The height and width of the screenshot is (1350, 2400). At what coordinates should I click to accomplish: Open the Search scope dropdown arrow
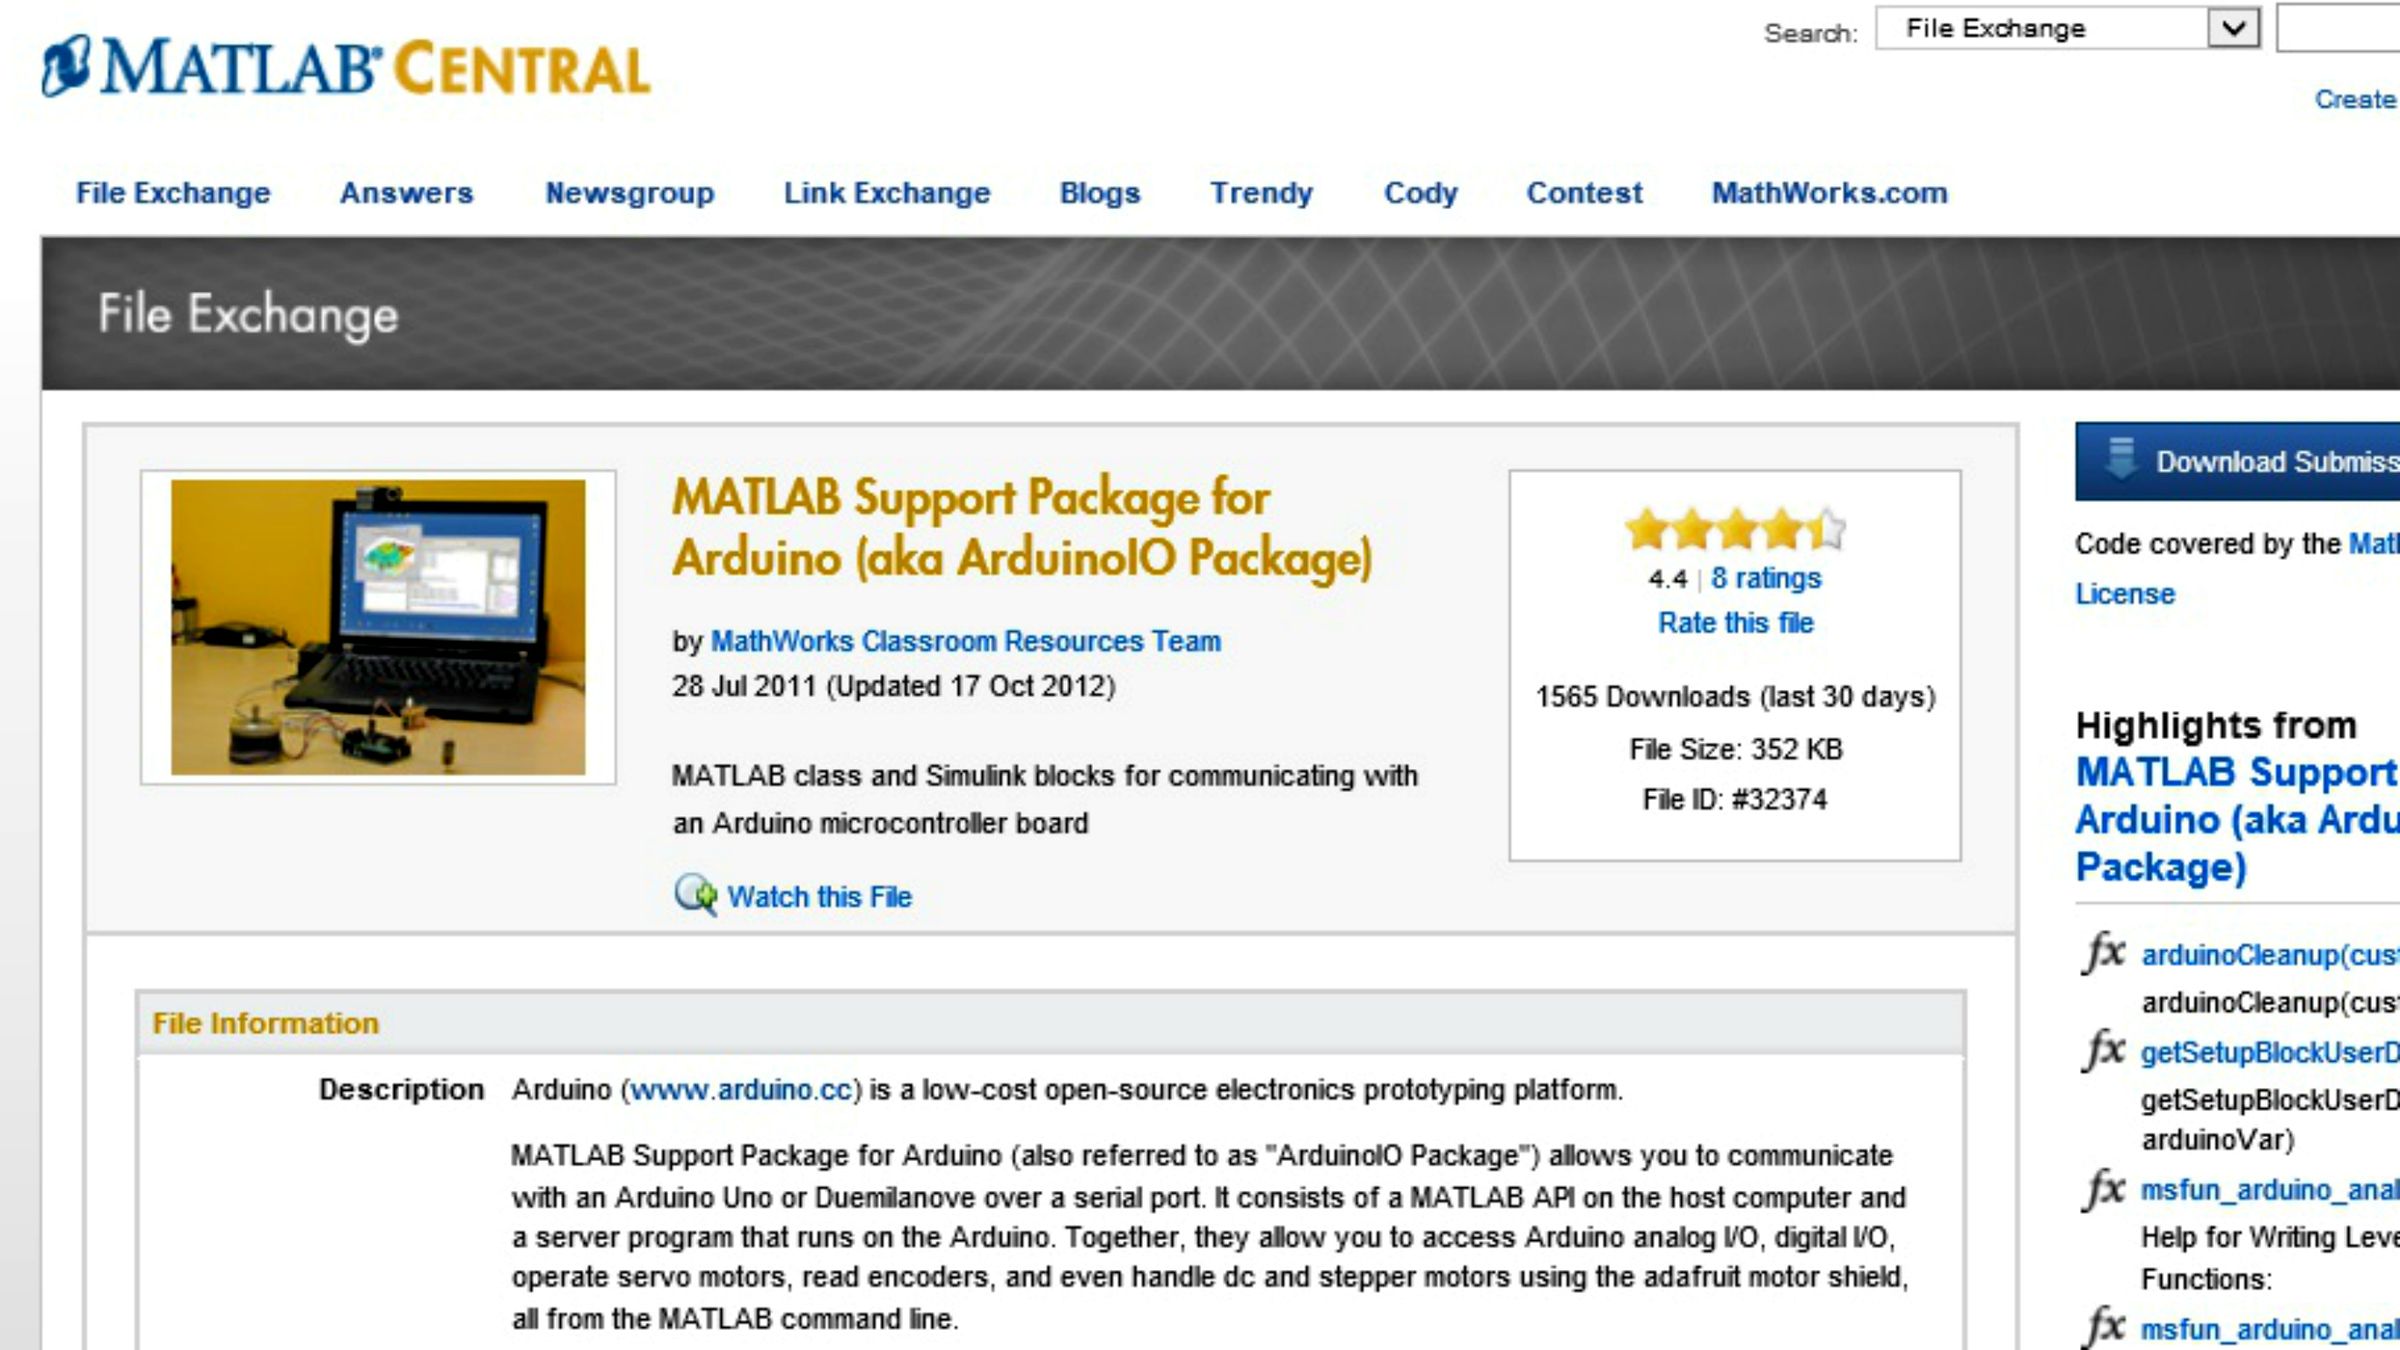2234,28
